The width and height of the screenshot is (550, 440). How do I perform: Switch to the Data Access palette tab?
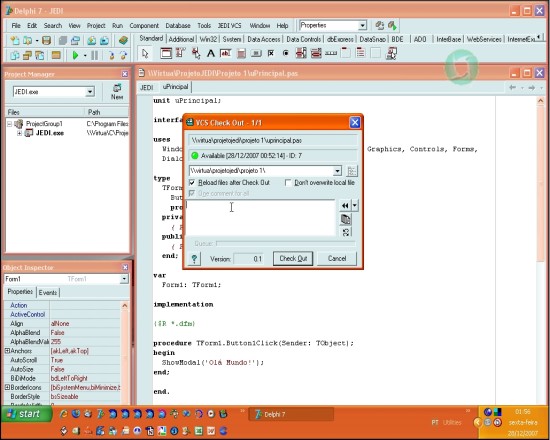[264, 39]
